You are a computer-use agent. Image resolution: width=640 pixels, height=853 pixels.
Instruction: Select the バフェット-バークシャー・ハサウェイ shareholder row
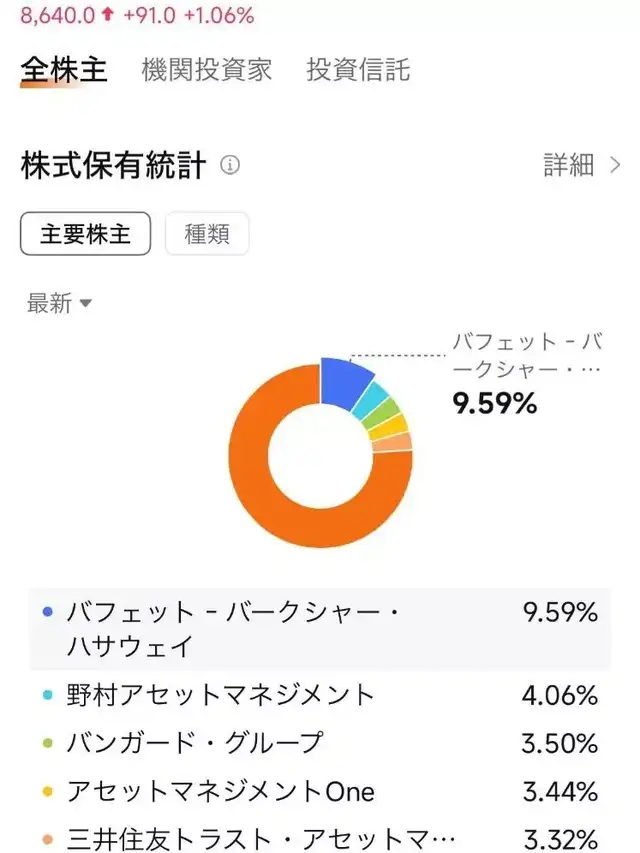[x=320, y=628]
